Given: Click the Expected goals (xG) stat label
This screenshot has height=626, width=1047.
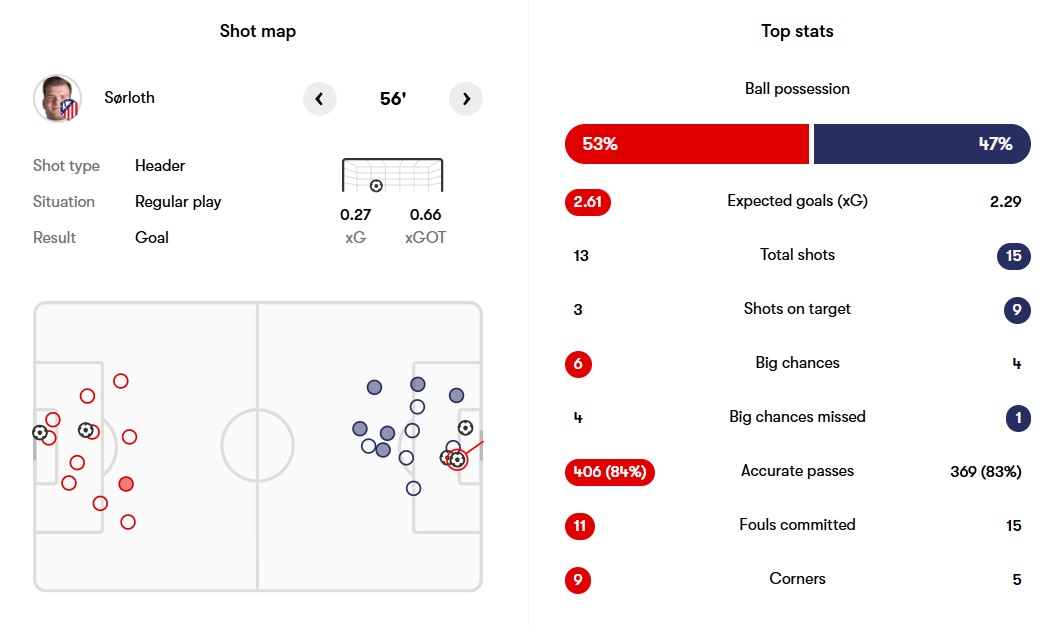Looking at the screenshot, I should 797,201.
